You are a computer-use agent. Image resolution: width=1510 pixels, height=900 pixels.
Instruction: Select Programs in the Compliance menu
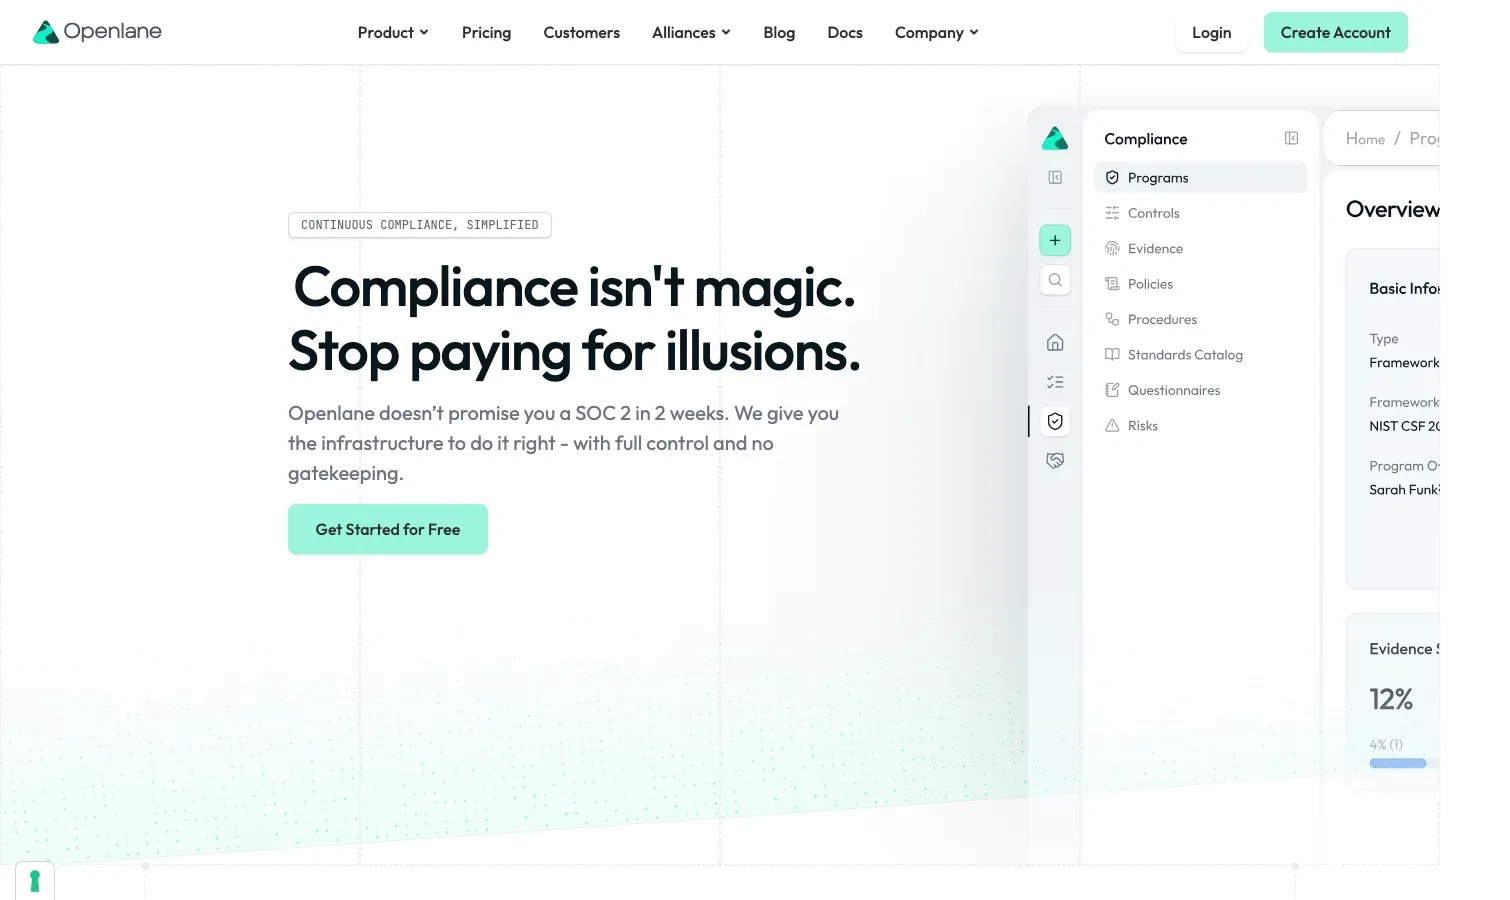(1200, 178)
